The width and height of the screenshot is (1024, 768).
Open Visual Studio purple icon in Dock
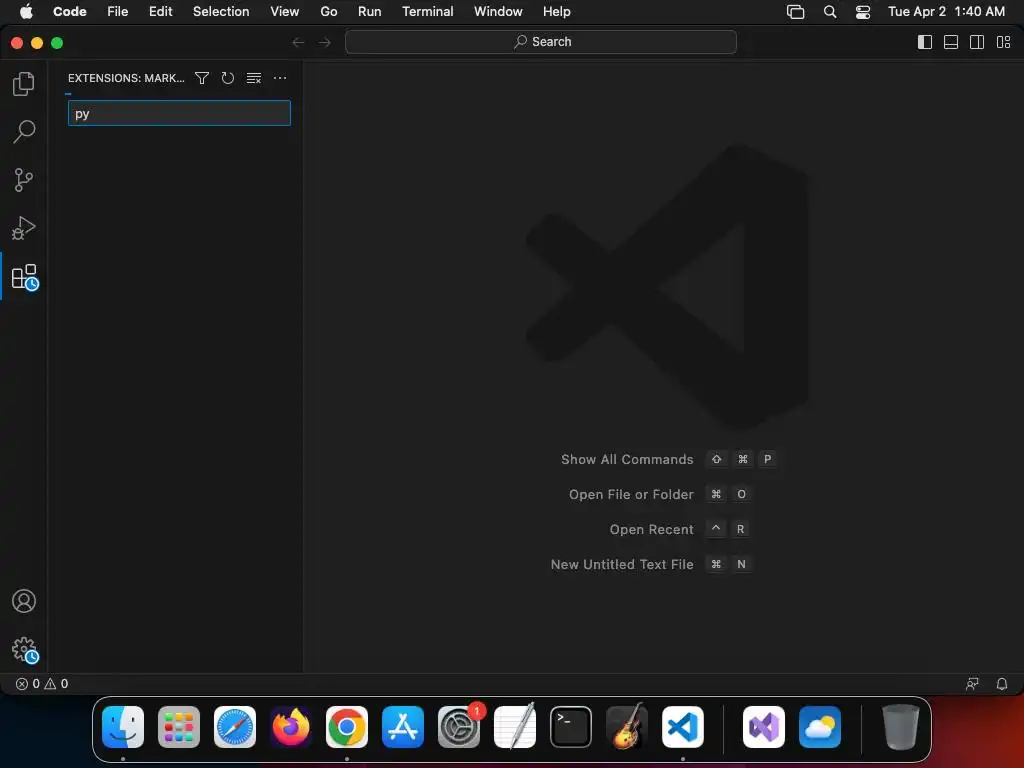764,727
